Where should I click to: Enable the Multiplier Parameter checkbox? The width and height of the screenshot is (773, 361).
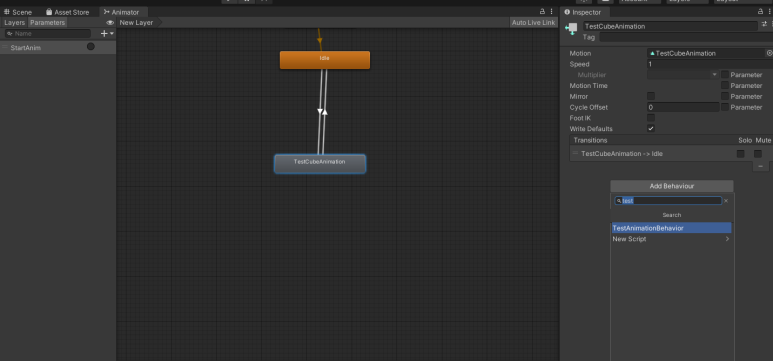tap(725, 74)
